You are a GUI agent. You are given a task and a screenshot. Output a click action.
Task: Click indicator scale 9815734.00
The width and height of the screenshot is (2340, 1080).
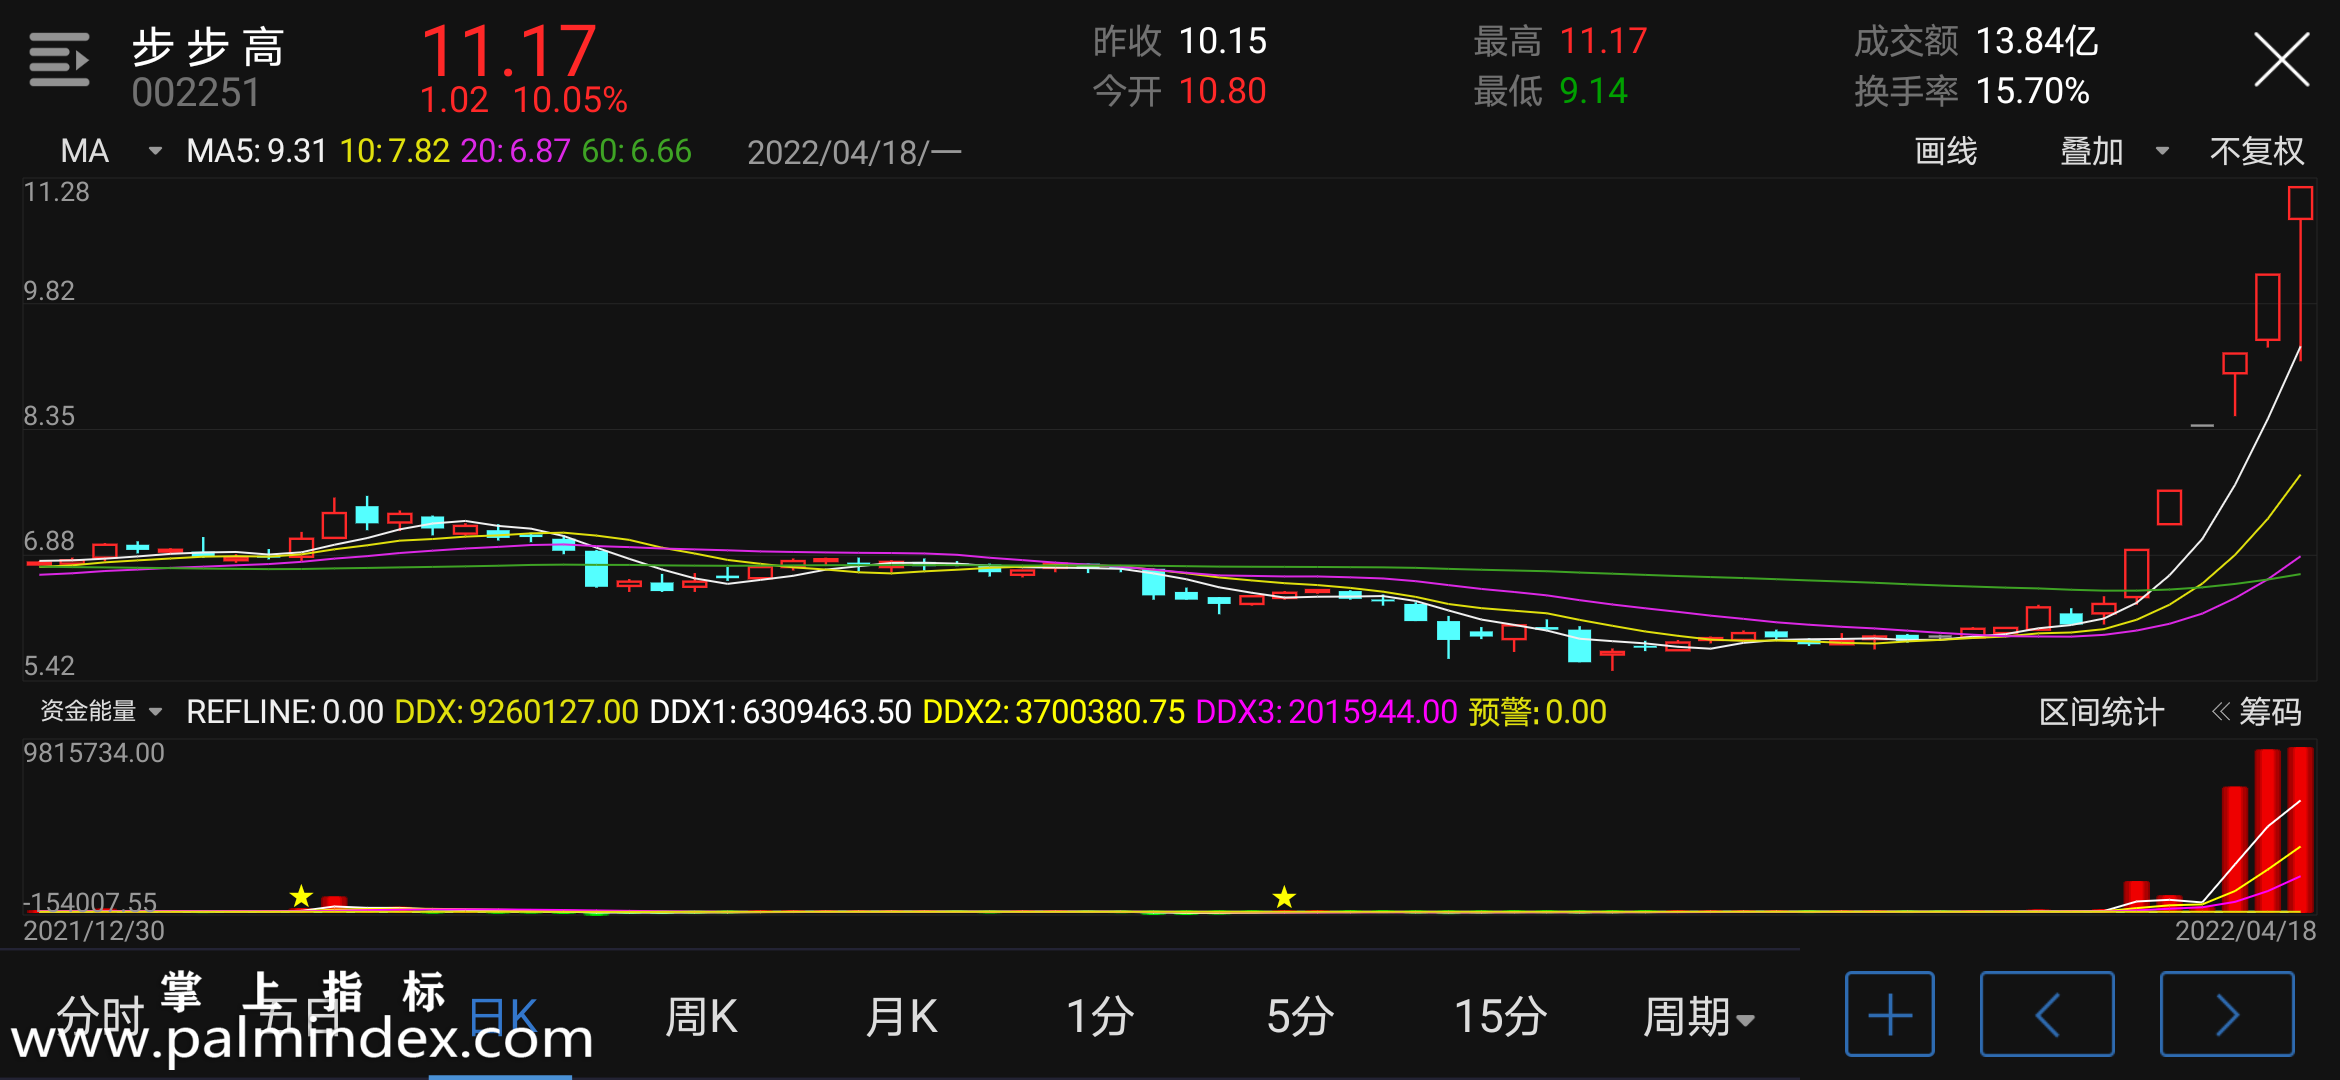94,753
